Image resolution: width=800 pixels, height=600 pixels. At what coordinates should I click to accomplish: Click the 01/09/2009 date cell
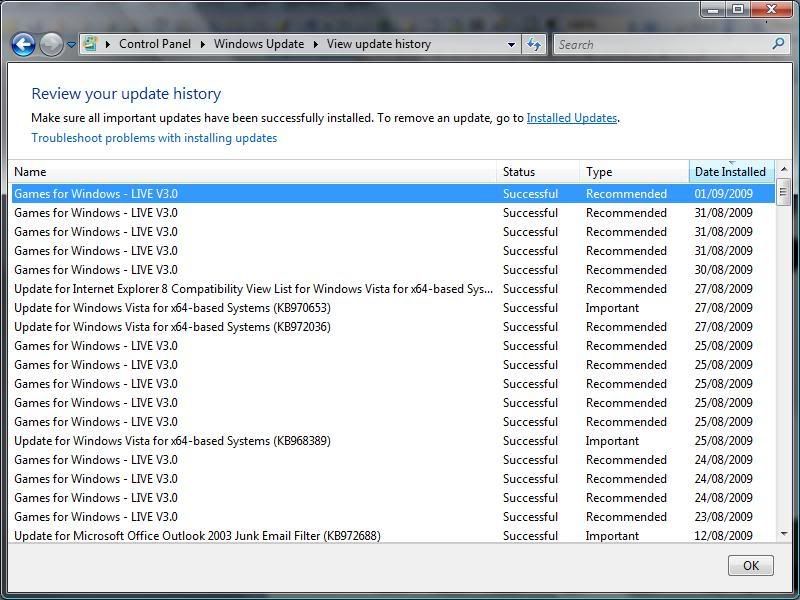(723, 194)
